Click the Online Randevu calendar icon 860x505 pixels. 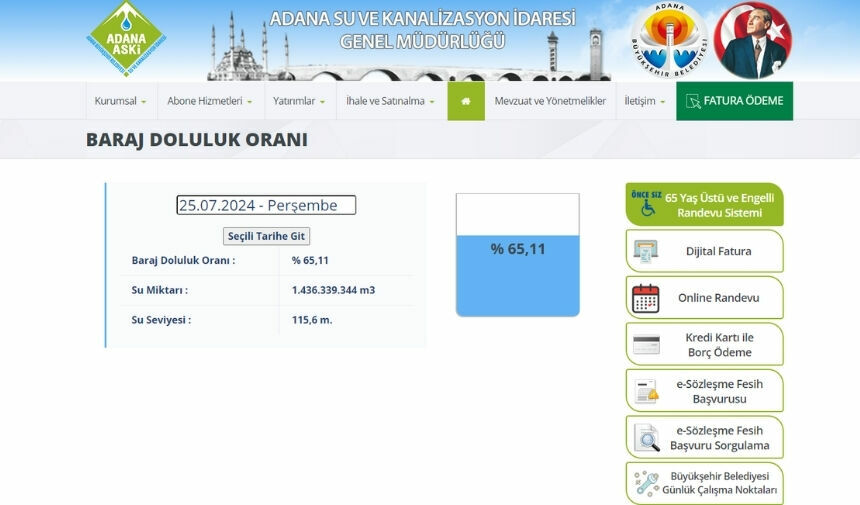pyautogui.click(x=646, y=298)
